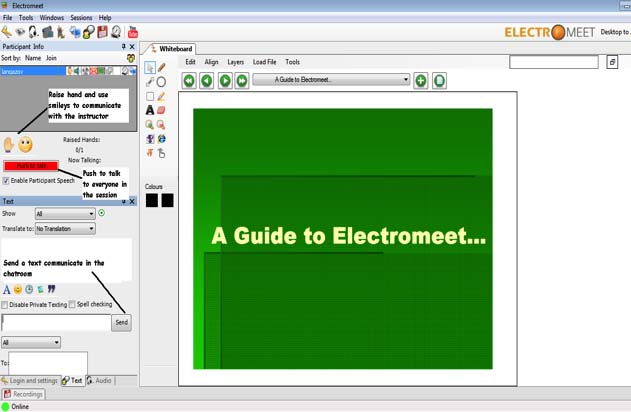The width and height of the screenshot is (631, 412).
Task: Open the video camera tool in main toolbar
Action: pyautogui.click(x=47, y=32)
